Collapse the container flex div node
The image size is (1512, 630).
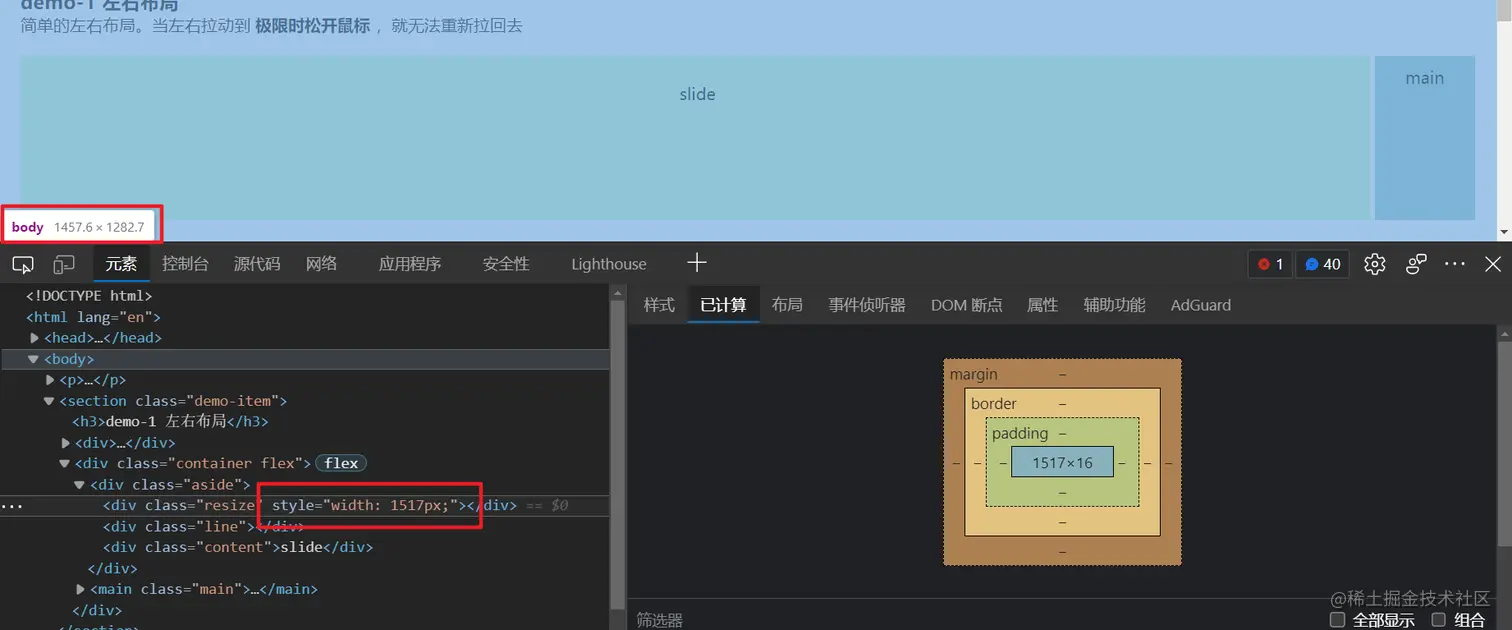65,464
